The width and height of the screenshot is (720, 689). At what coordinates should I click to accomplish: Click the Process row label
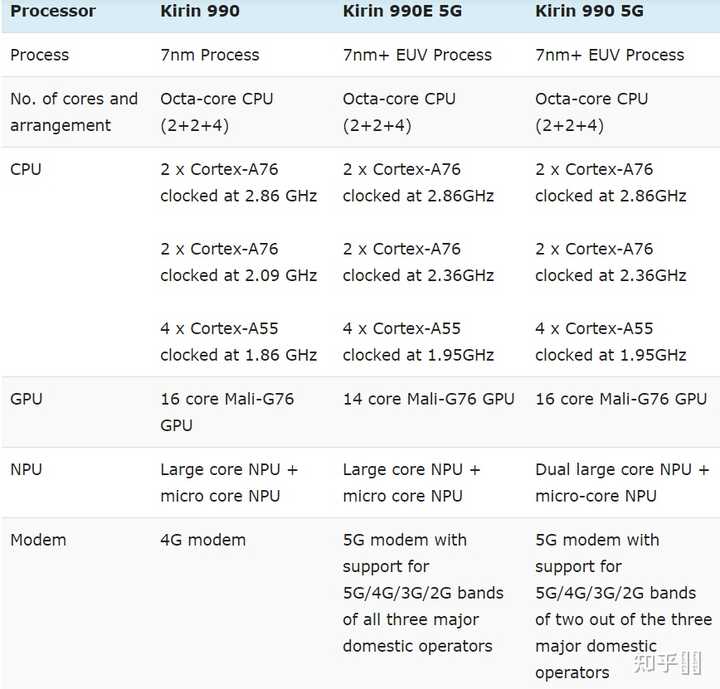click(39, 55)
